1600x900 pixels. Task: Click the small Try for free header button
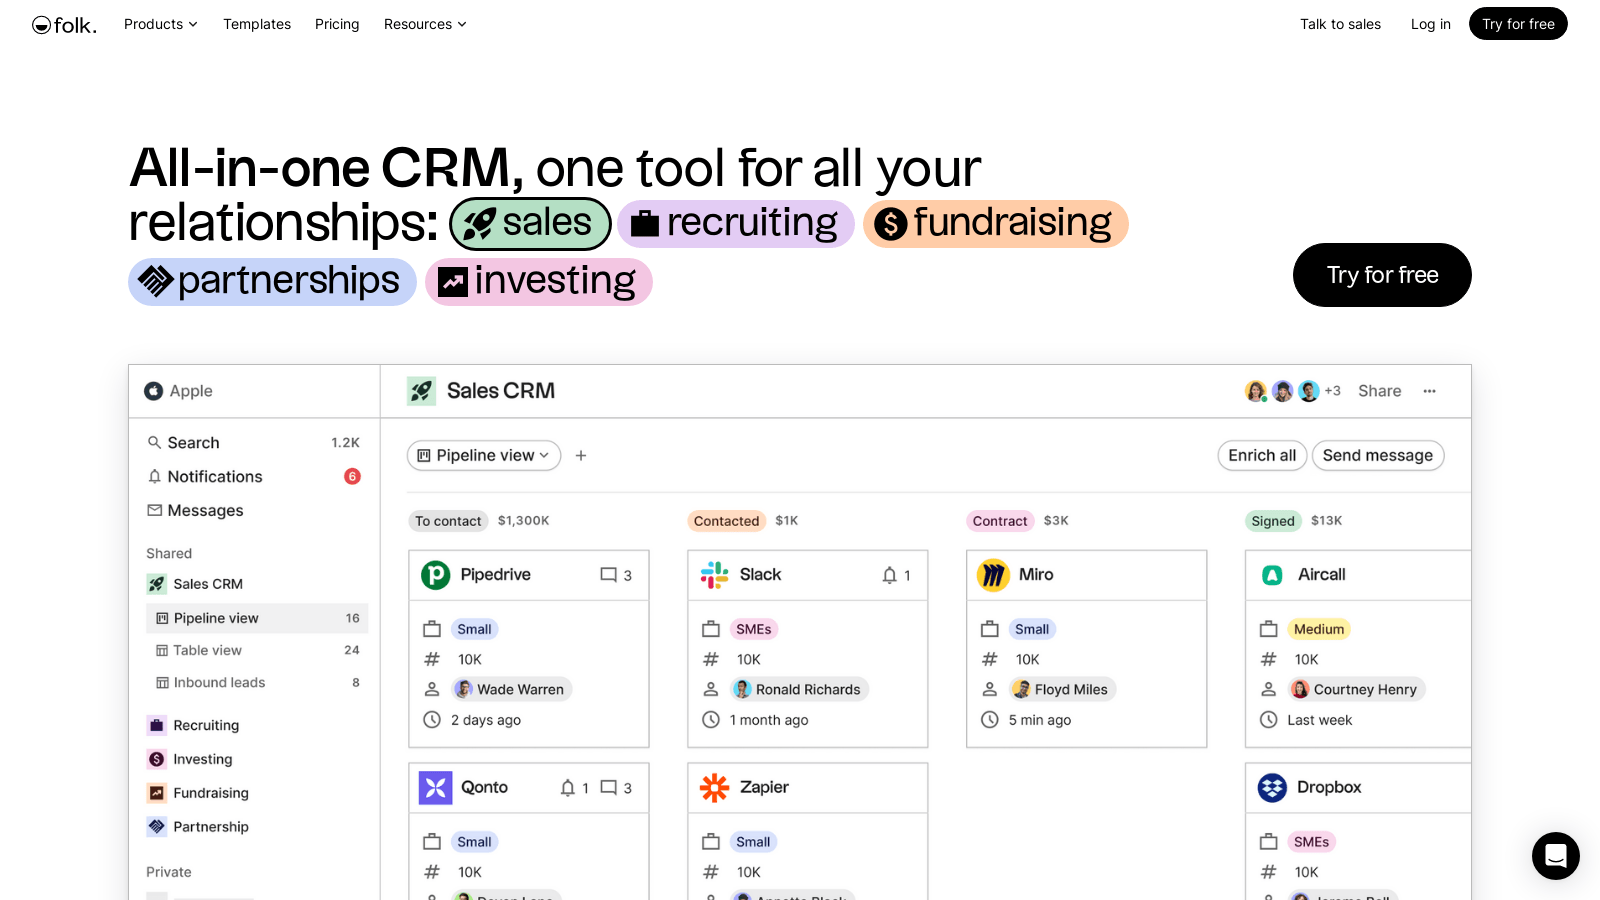point(1518,24)
